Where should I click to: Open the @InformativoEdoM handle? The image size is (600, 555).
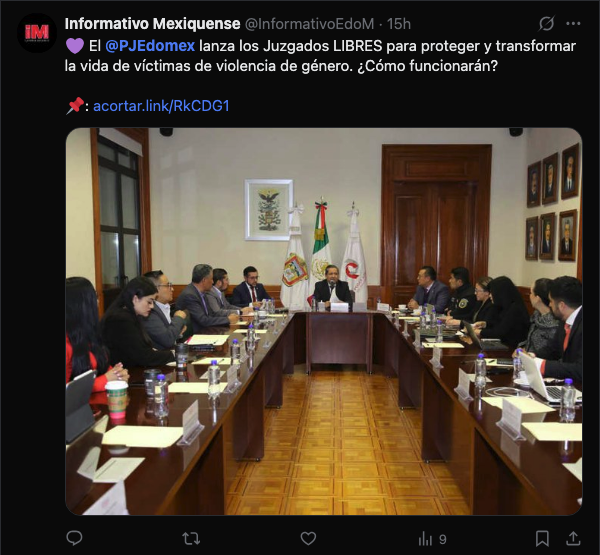pyautogui.click(x=309, y=24)
